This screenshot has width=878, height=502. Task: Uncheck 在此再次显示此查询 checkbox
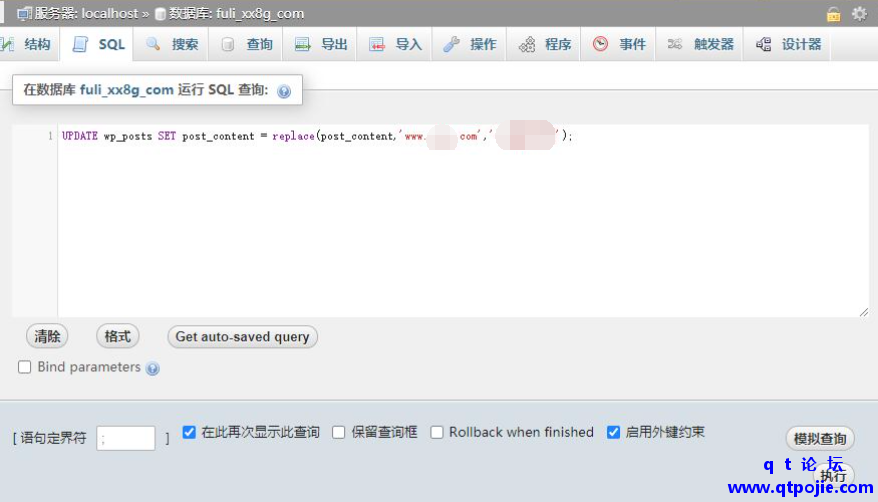pos(189,432)
